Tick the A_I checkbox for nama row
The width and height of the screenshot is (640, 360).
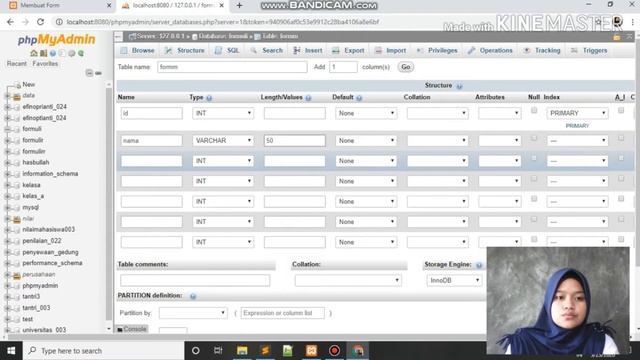pyautogui.click(x=621, y=138)
